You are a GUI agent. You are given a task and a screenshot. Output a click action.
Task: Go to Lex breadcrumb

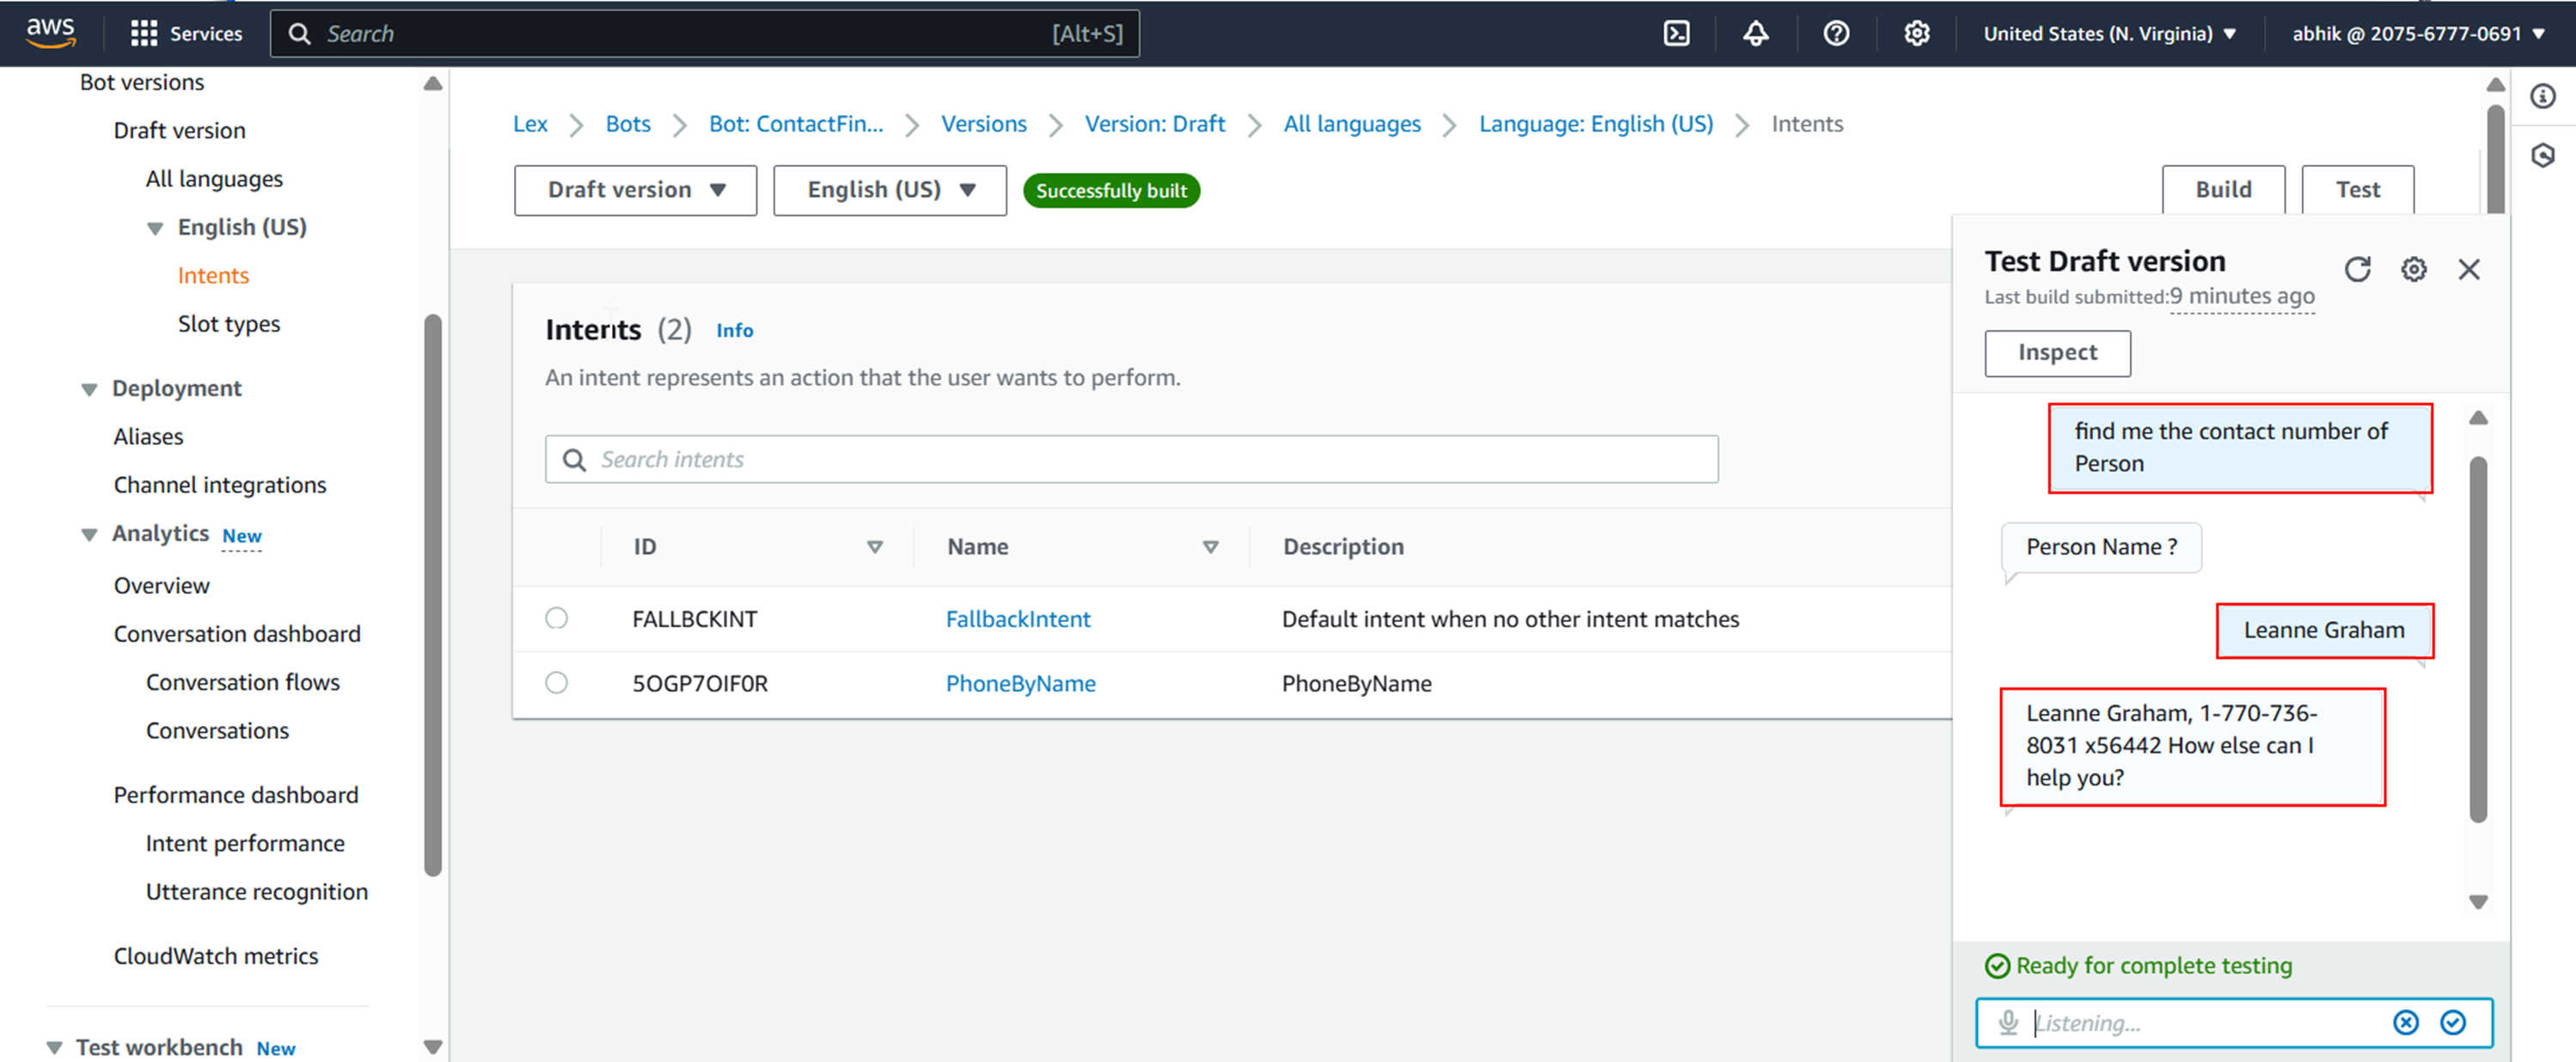(530, 124)
